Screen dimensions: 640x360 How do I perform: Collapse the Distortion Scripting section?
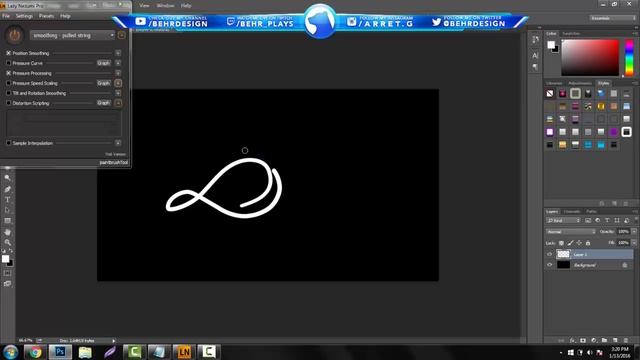[x=118, y=103]
